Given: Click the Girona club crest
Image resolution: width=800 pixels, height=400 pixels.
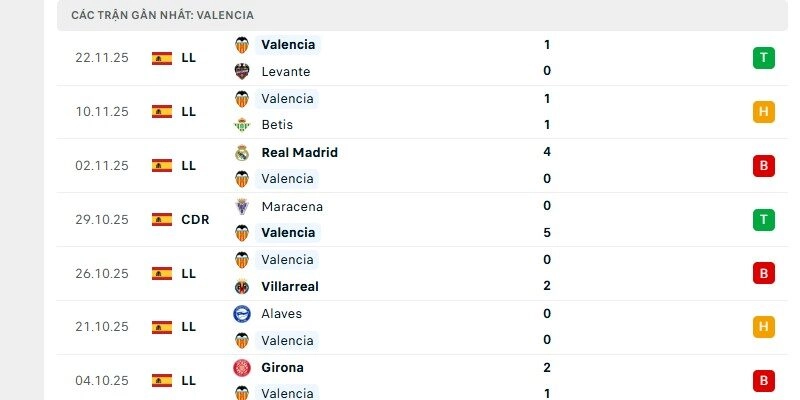Looking at the screenshot, I should [x=241, y=367].
